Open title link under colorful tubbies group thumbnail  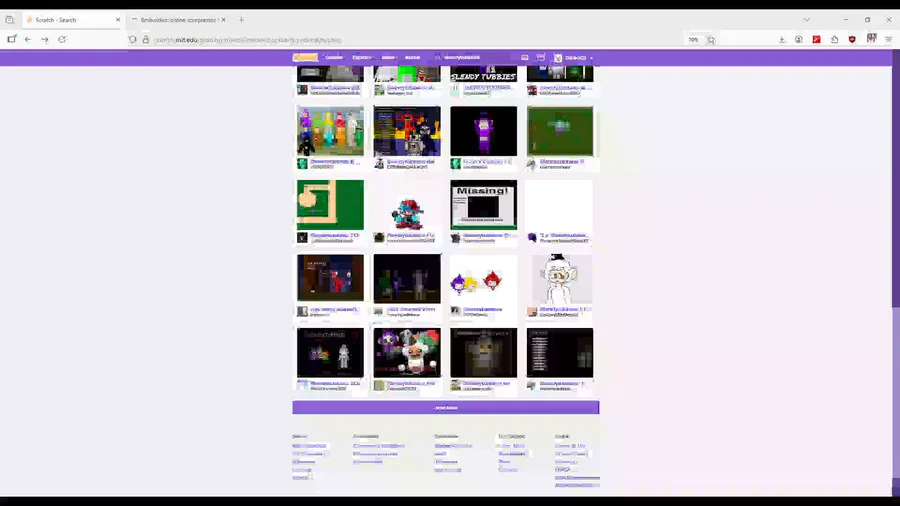click(335, 162)
